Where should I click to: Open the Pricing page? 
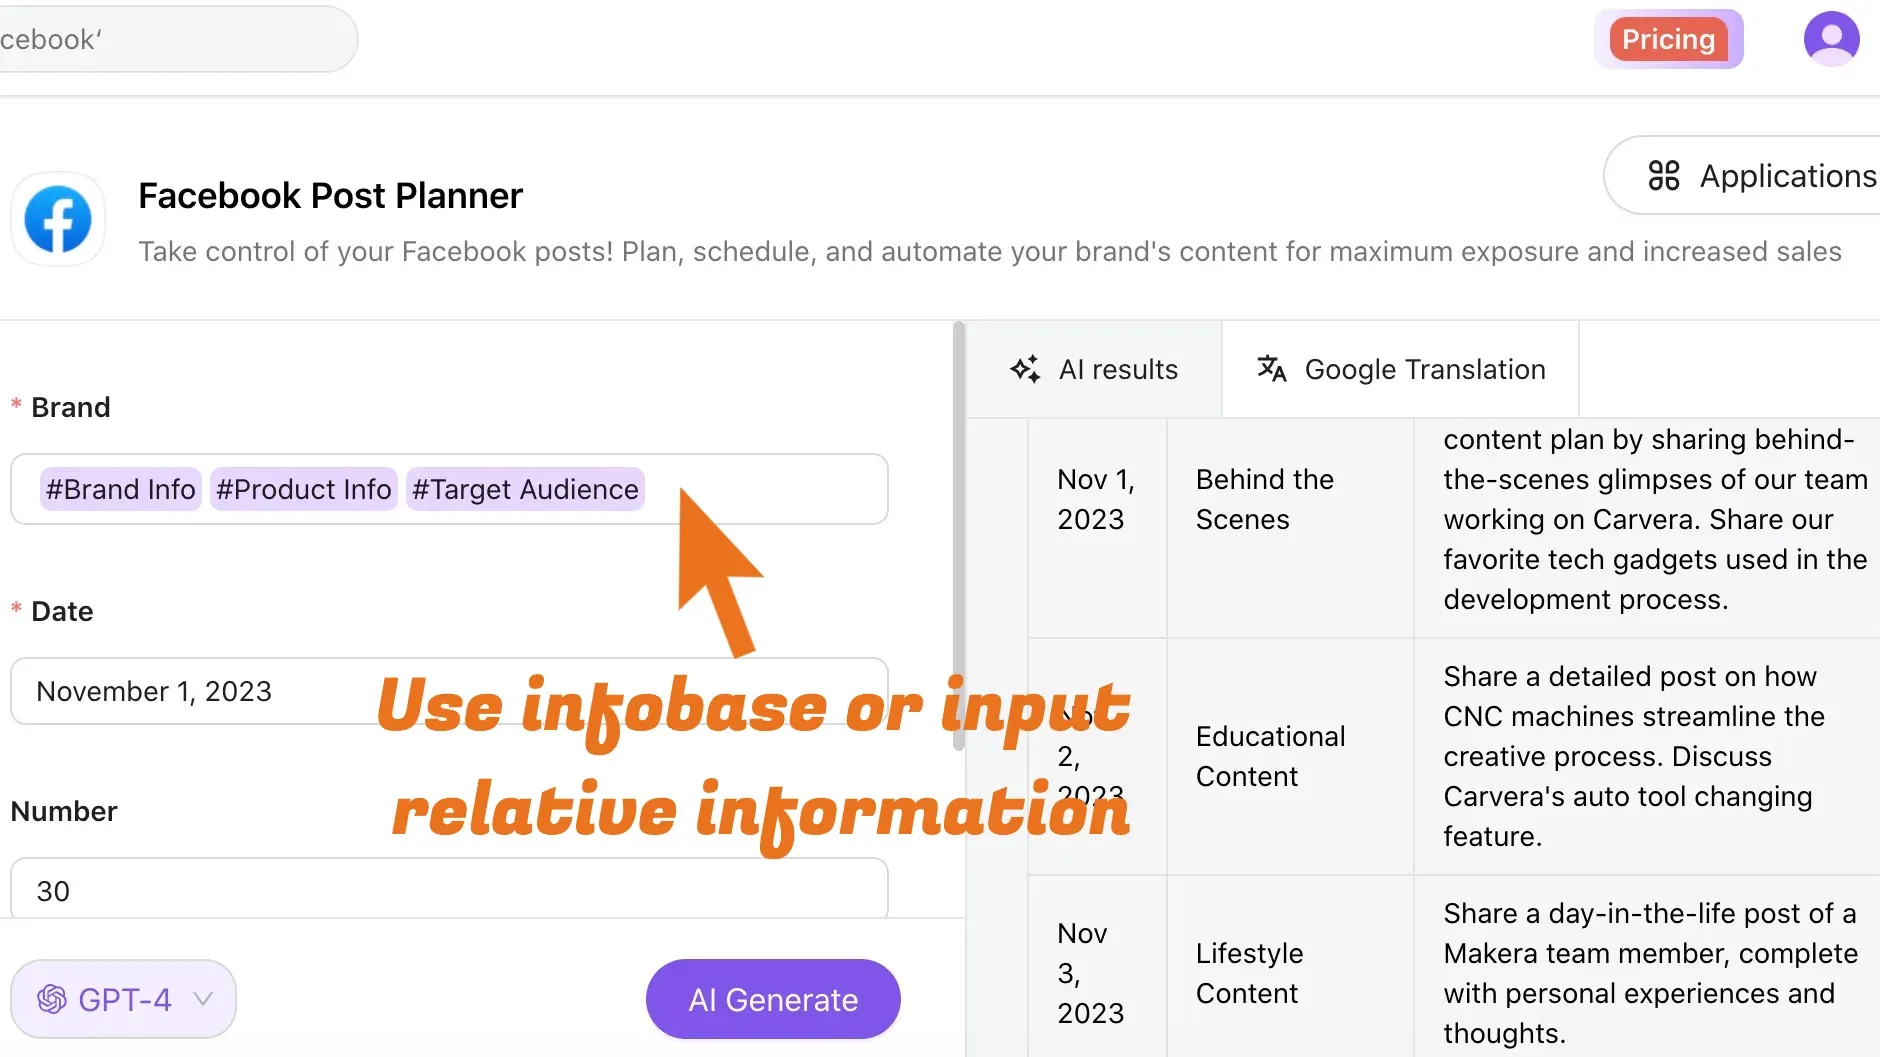coord(1668,39)
